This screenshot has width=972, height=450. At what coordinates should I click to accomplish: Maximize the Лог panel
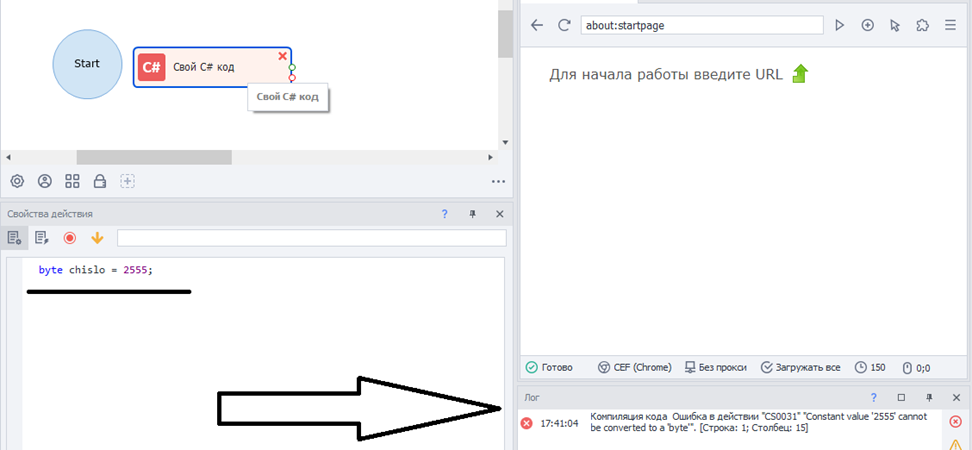coord(901,397)
